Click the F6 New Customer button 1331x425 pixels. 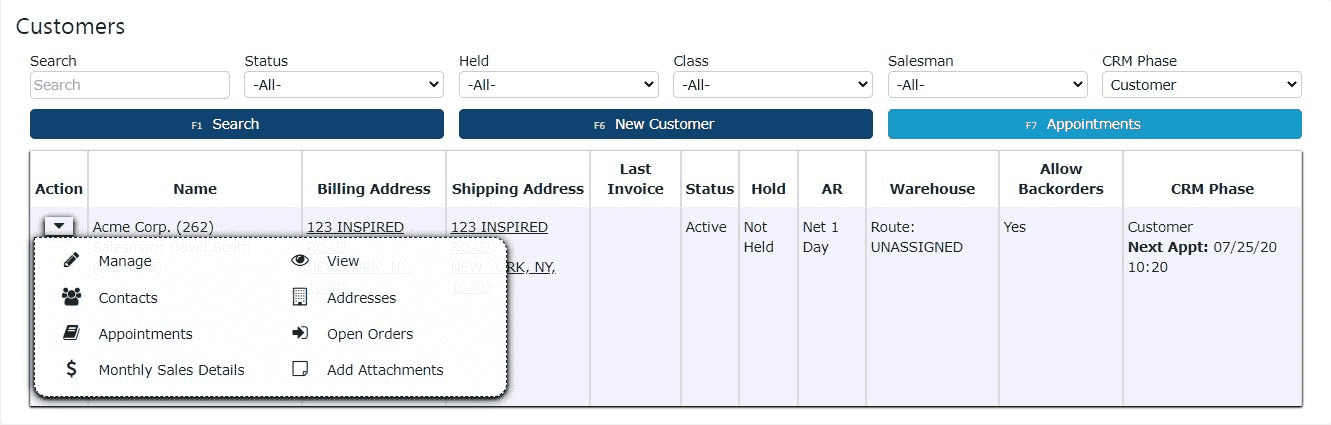[x=665, y=124]
